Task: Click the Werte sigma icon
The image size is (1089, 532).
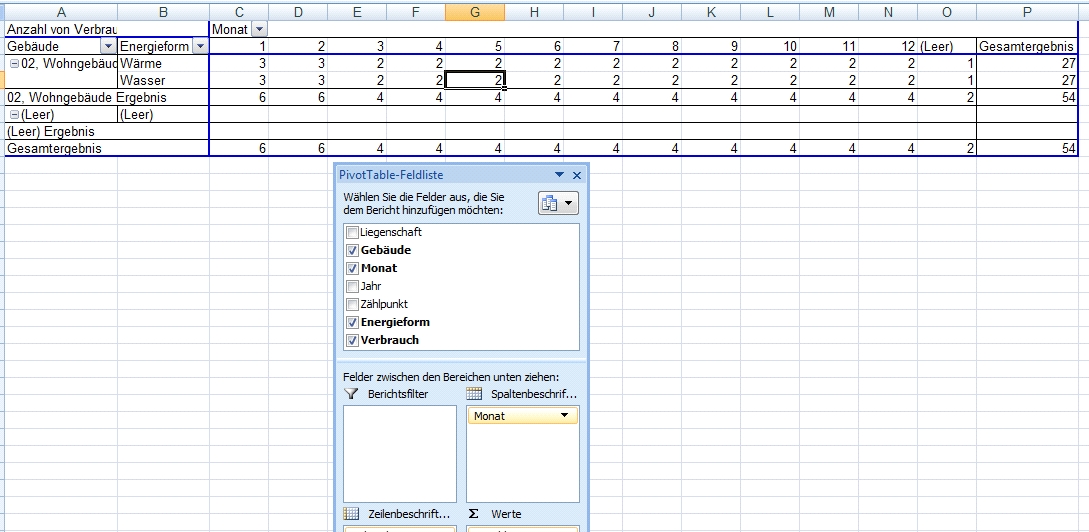Action: pyautogui.click(x=474, y=514)
